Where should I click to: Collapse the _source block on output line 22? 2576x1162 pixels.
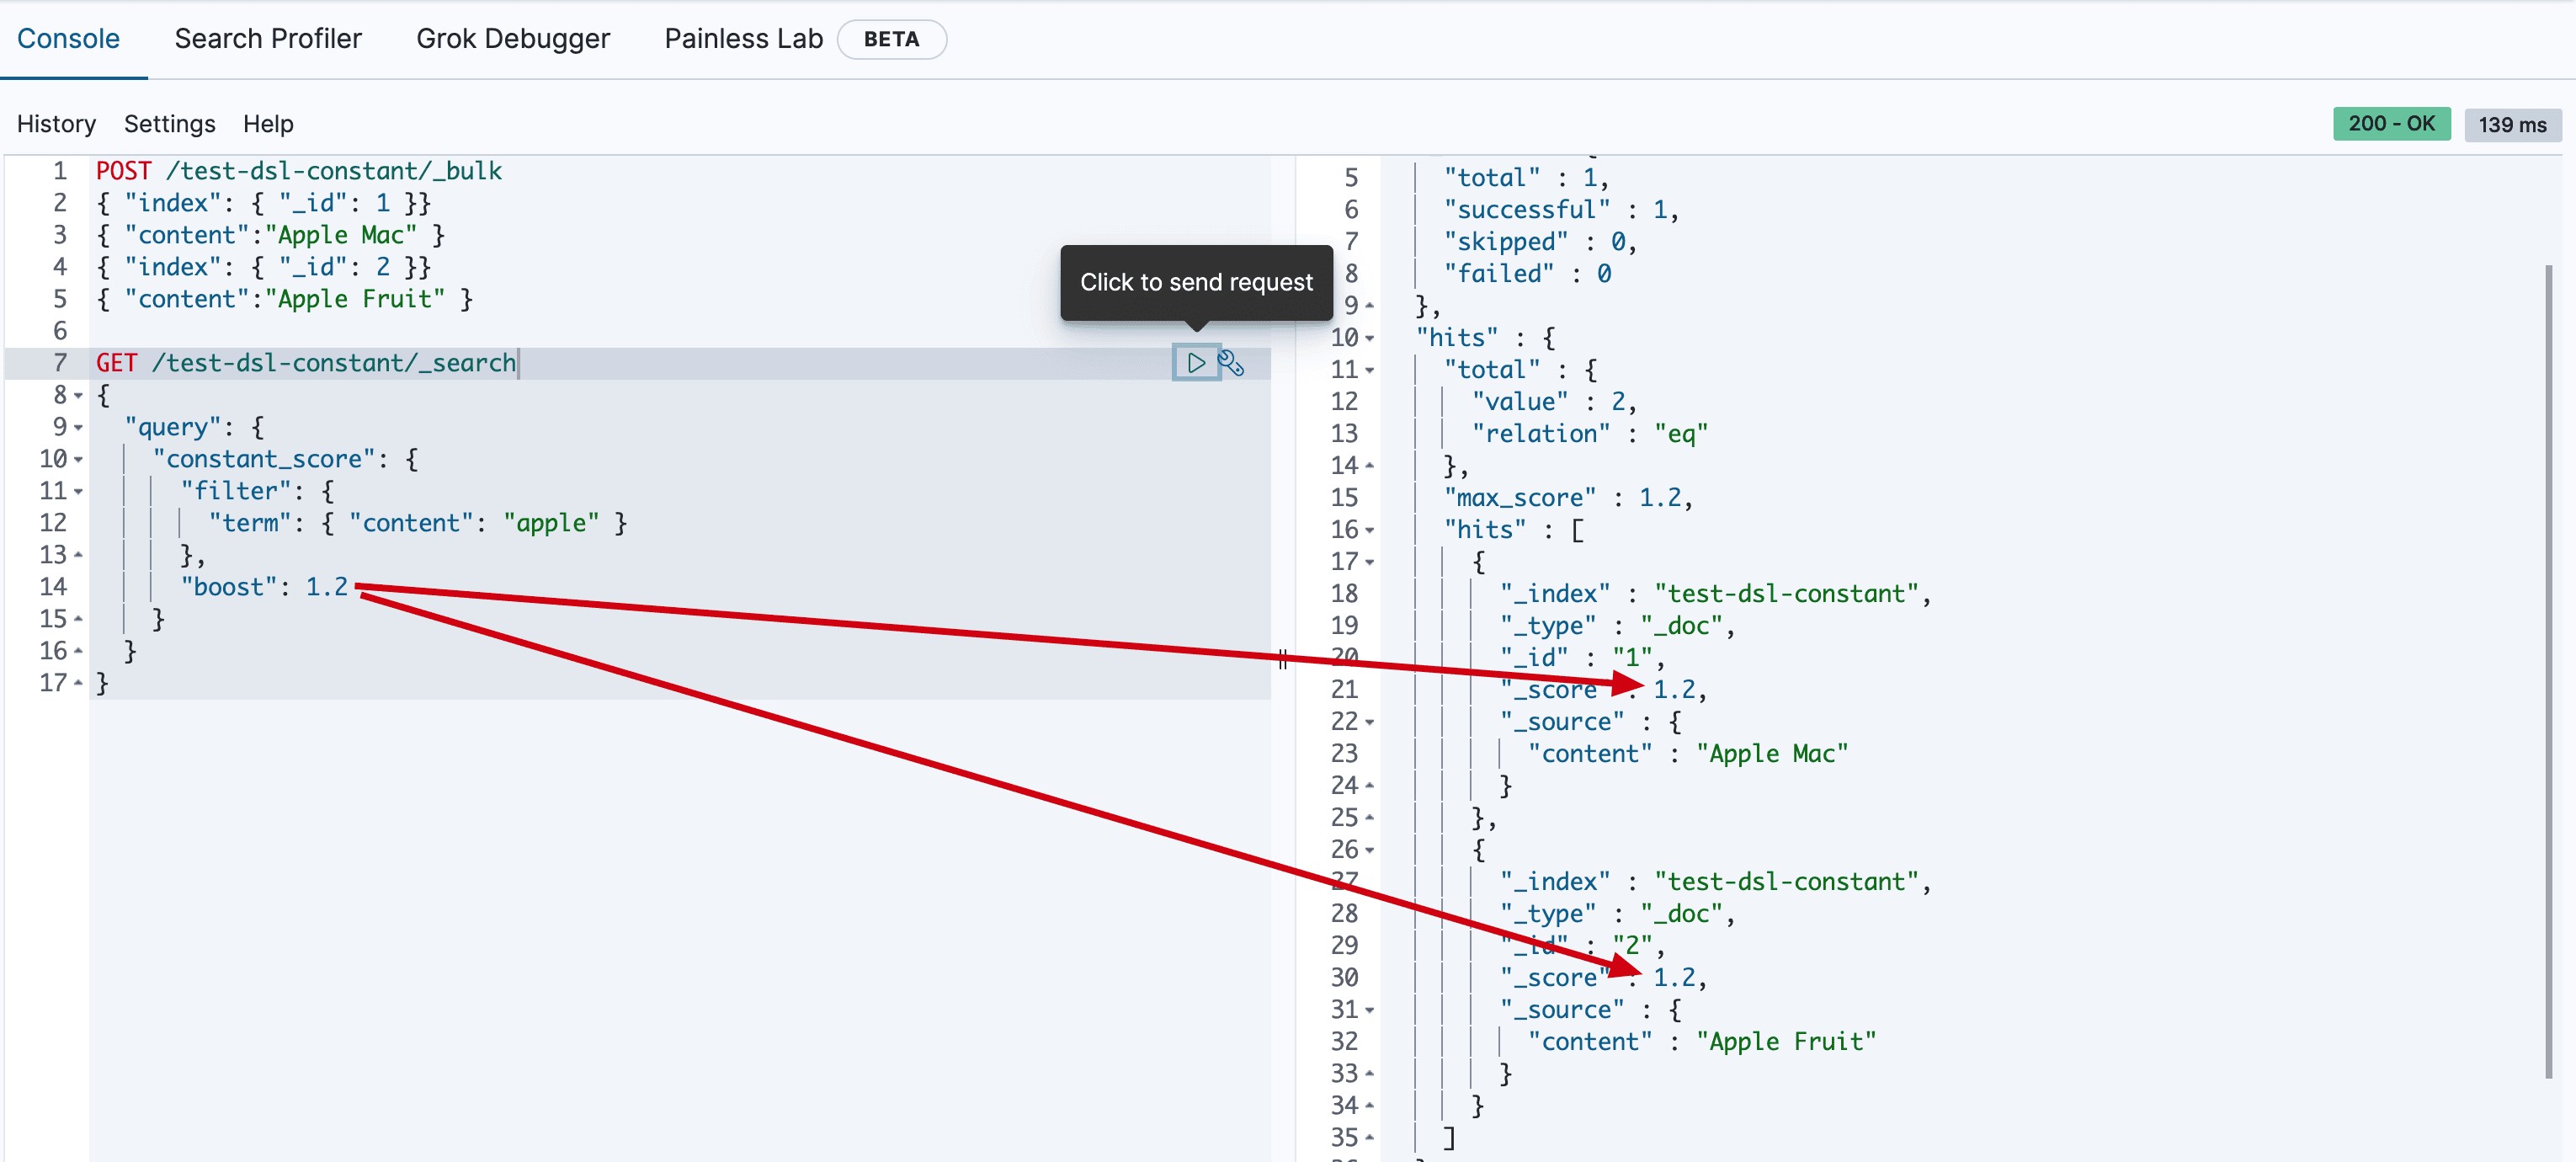coord(1370,722)
